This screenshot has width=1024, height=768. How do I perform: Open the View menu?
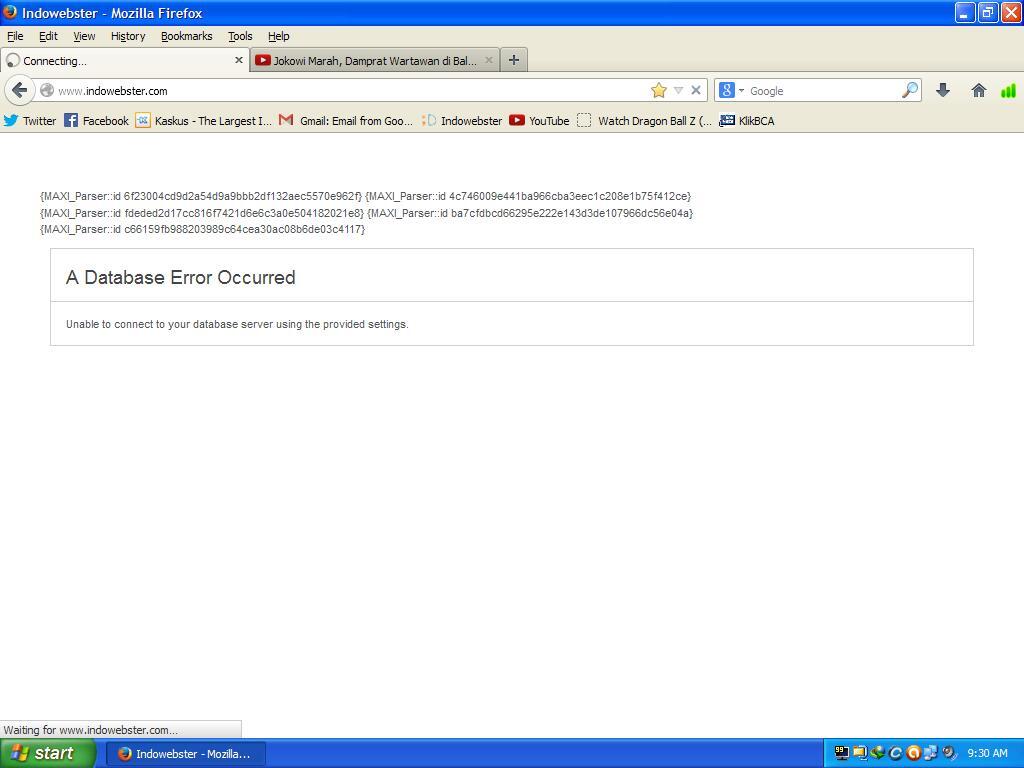click(84, 37)
